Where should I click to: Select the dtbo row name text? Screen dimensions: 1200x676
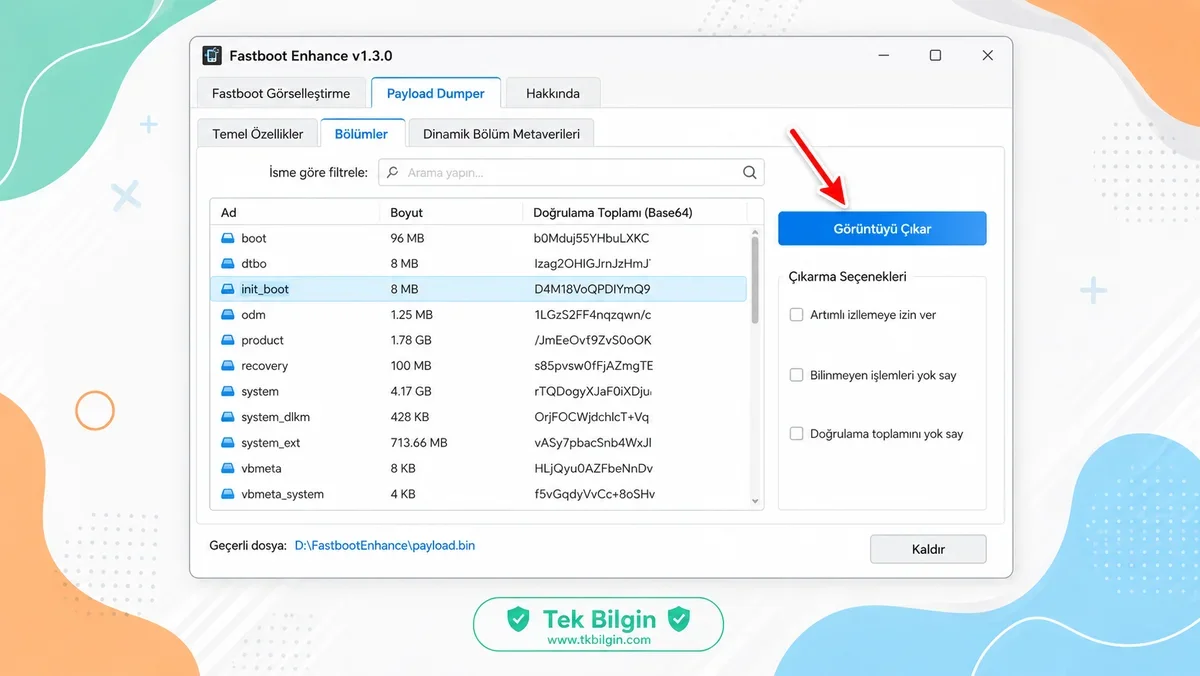(253, 264)
